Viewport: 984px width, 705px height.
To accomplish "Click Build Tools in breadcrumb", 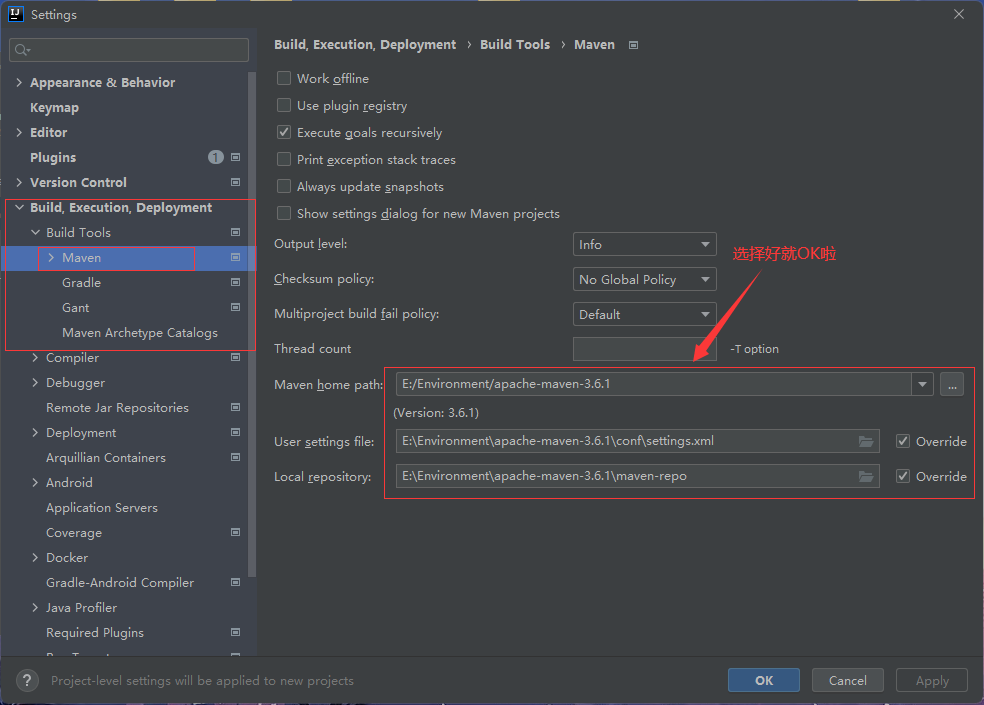I will coord(515,45).
